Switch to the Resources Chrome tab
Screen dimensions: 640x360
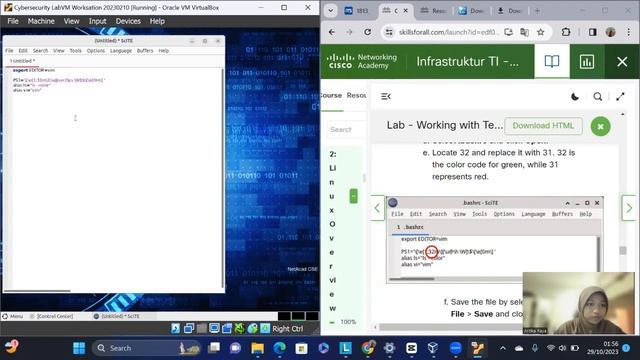point(433,11)
